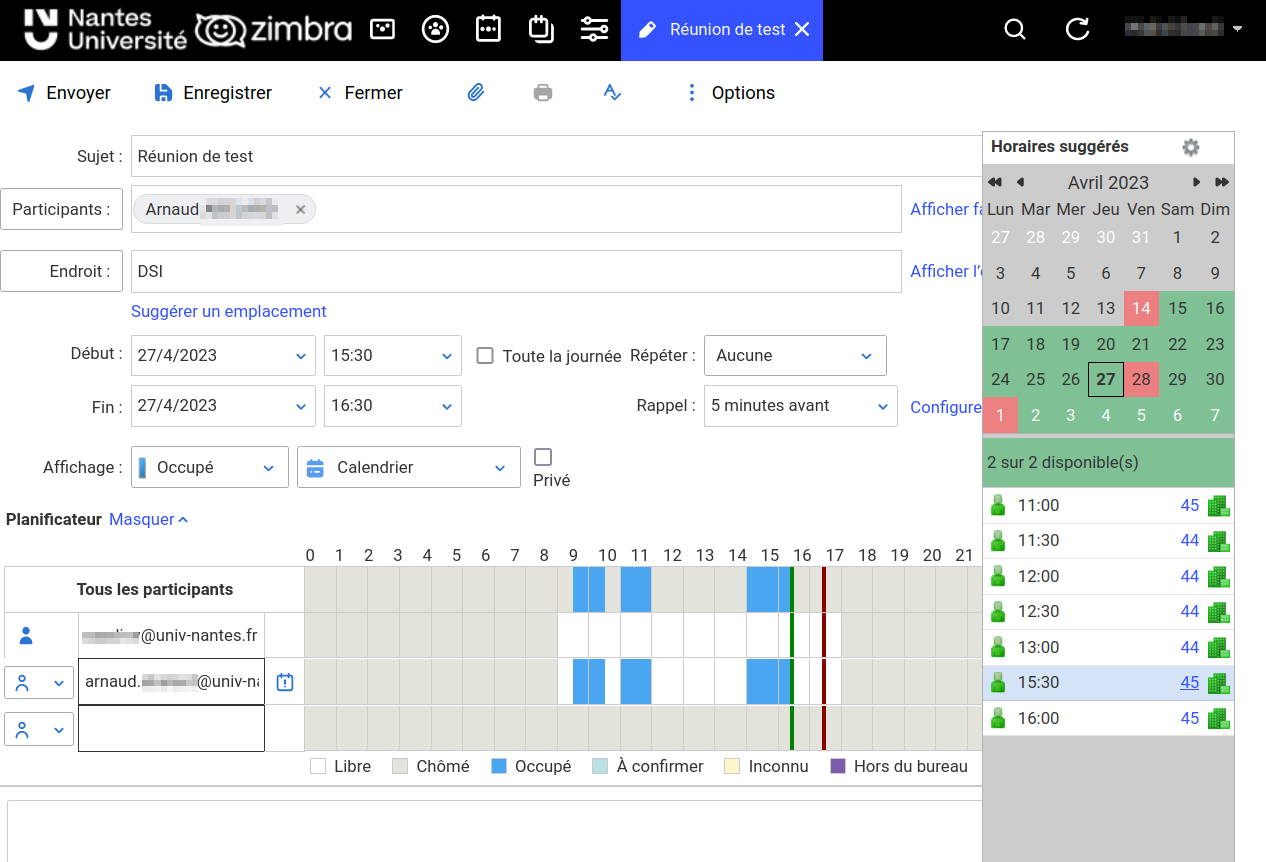This screenshot has height=862, width=1266.
Task: Click Suggérer un emplacement link
Action: tap(229, 311)
